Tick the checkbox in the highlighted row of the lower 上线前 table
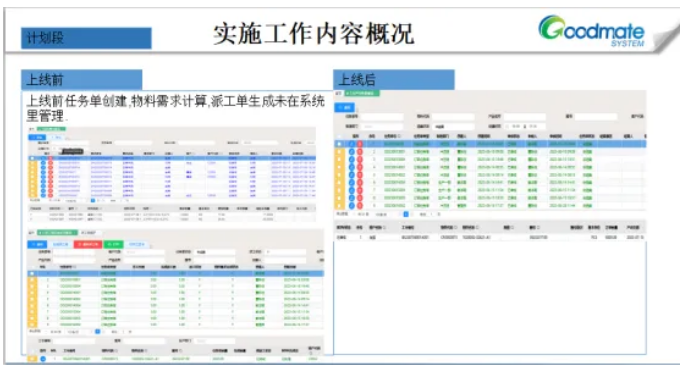This screenshot has width=680, height=370. coord(32,273)
